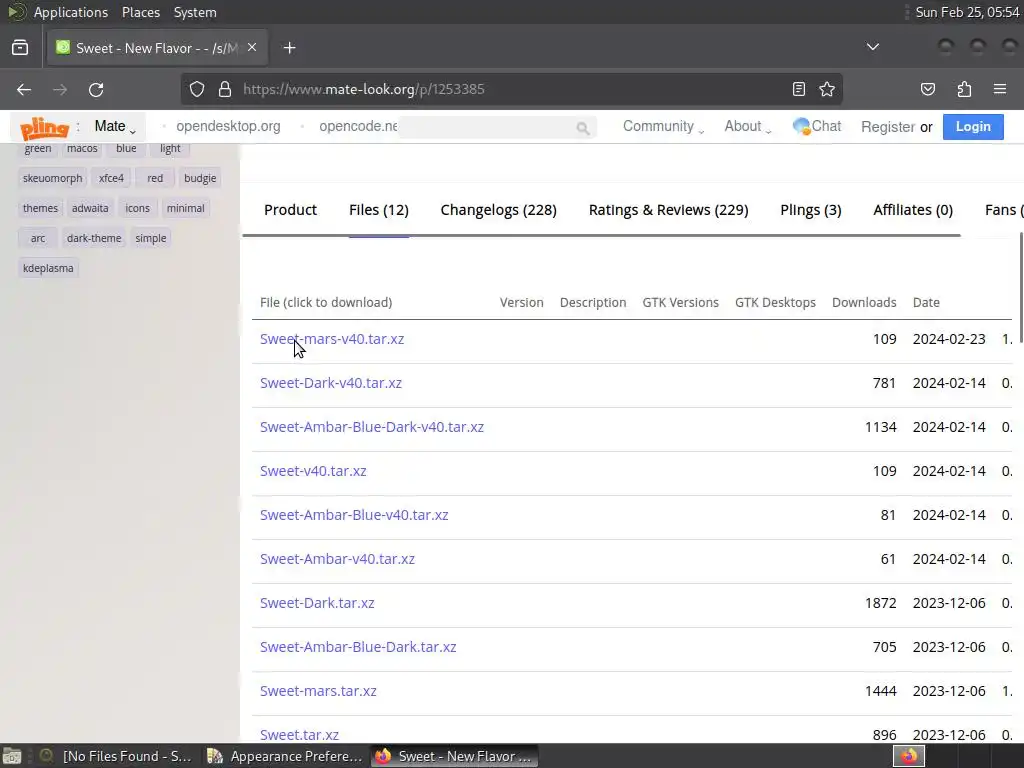Switch to Appearance Preferences taskbar window
1024x768 pixels.
coord(286,756)
